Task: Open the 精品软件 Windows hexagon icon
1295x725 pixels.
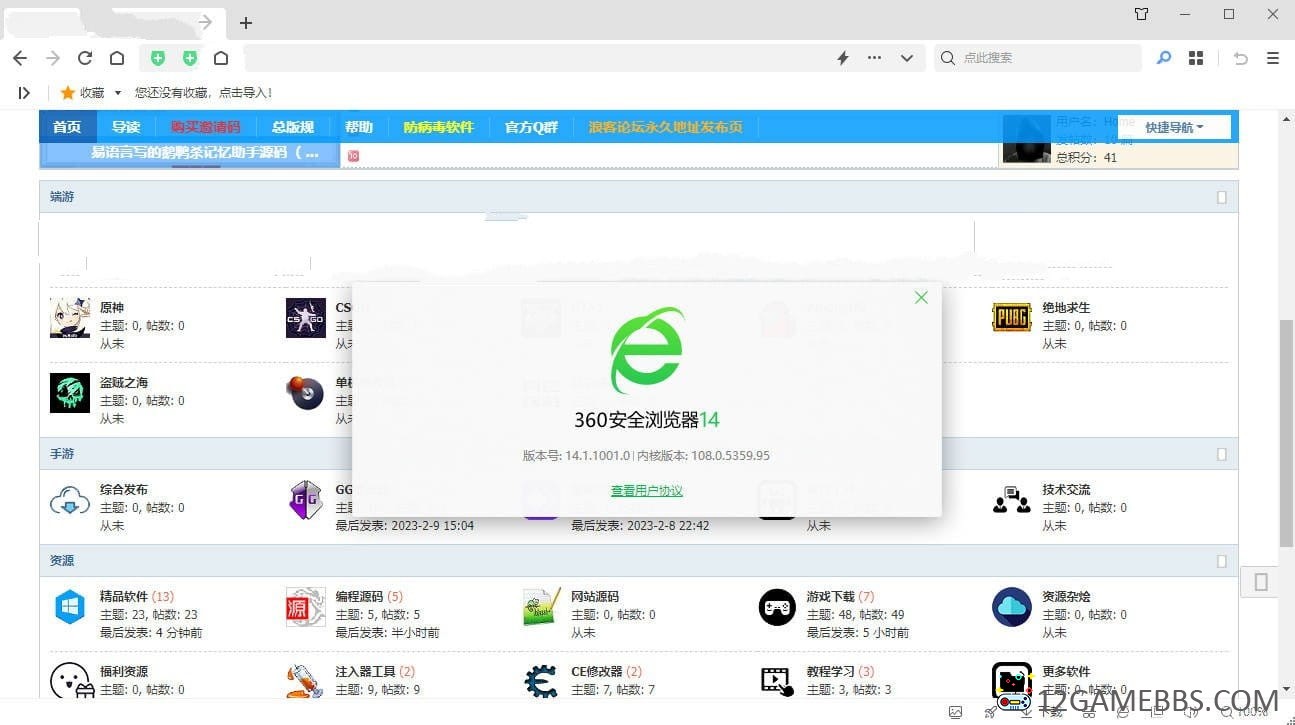Action: point(70,607)
